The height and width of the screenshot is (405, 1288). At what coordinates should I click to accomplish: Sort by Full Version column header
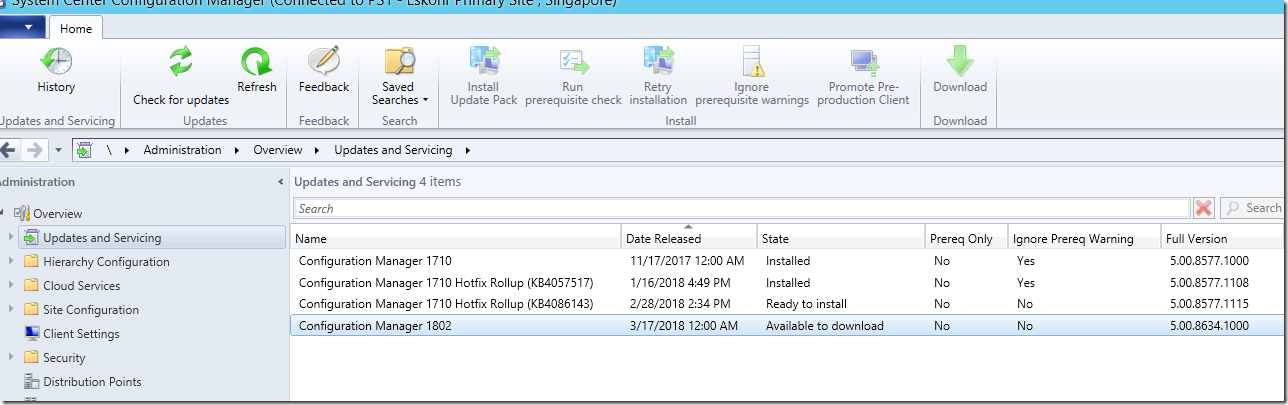click(1222, 238)
